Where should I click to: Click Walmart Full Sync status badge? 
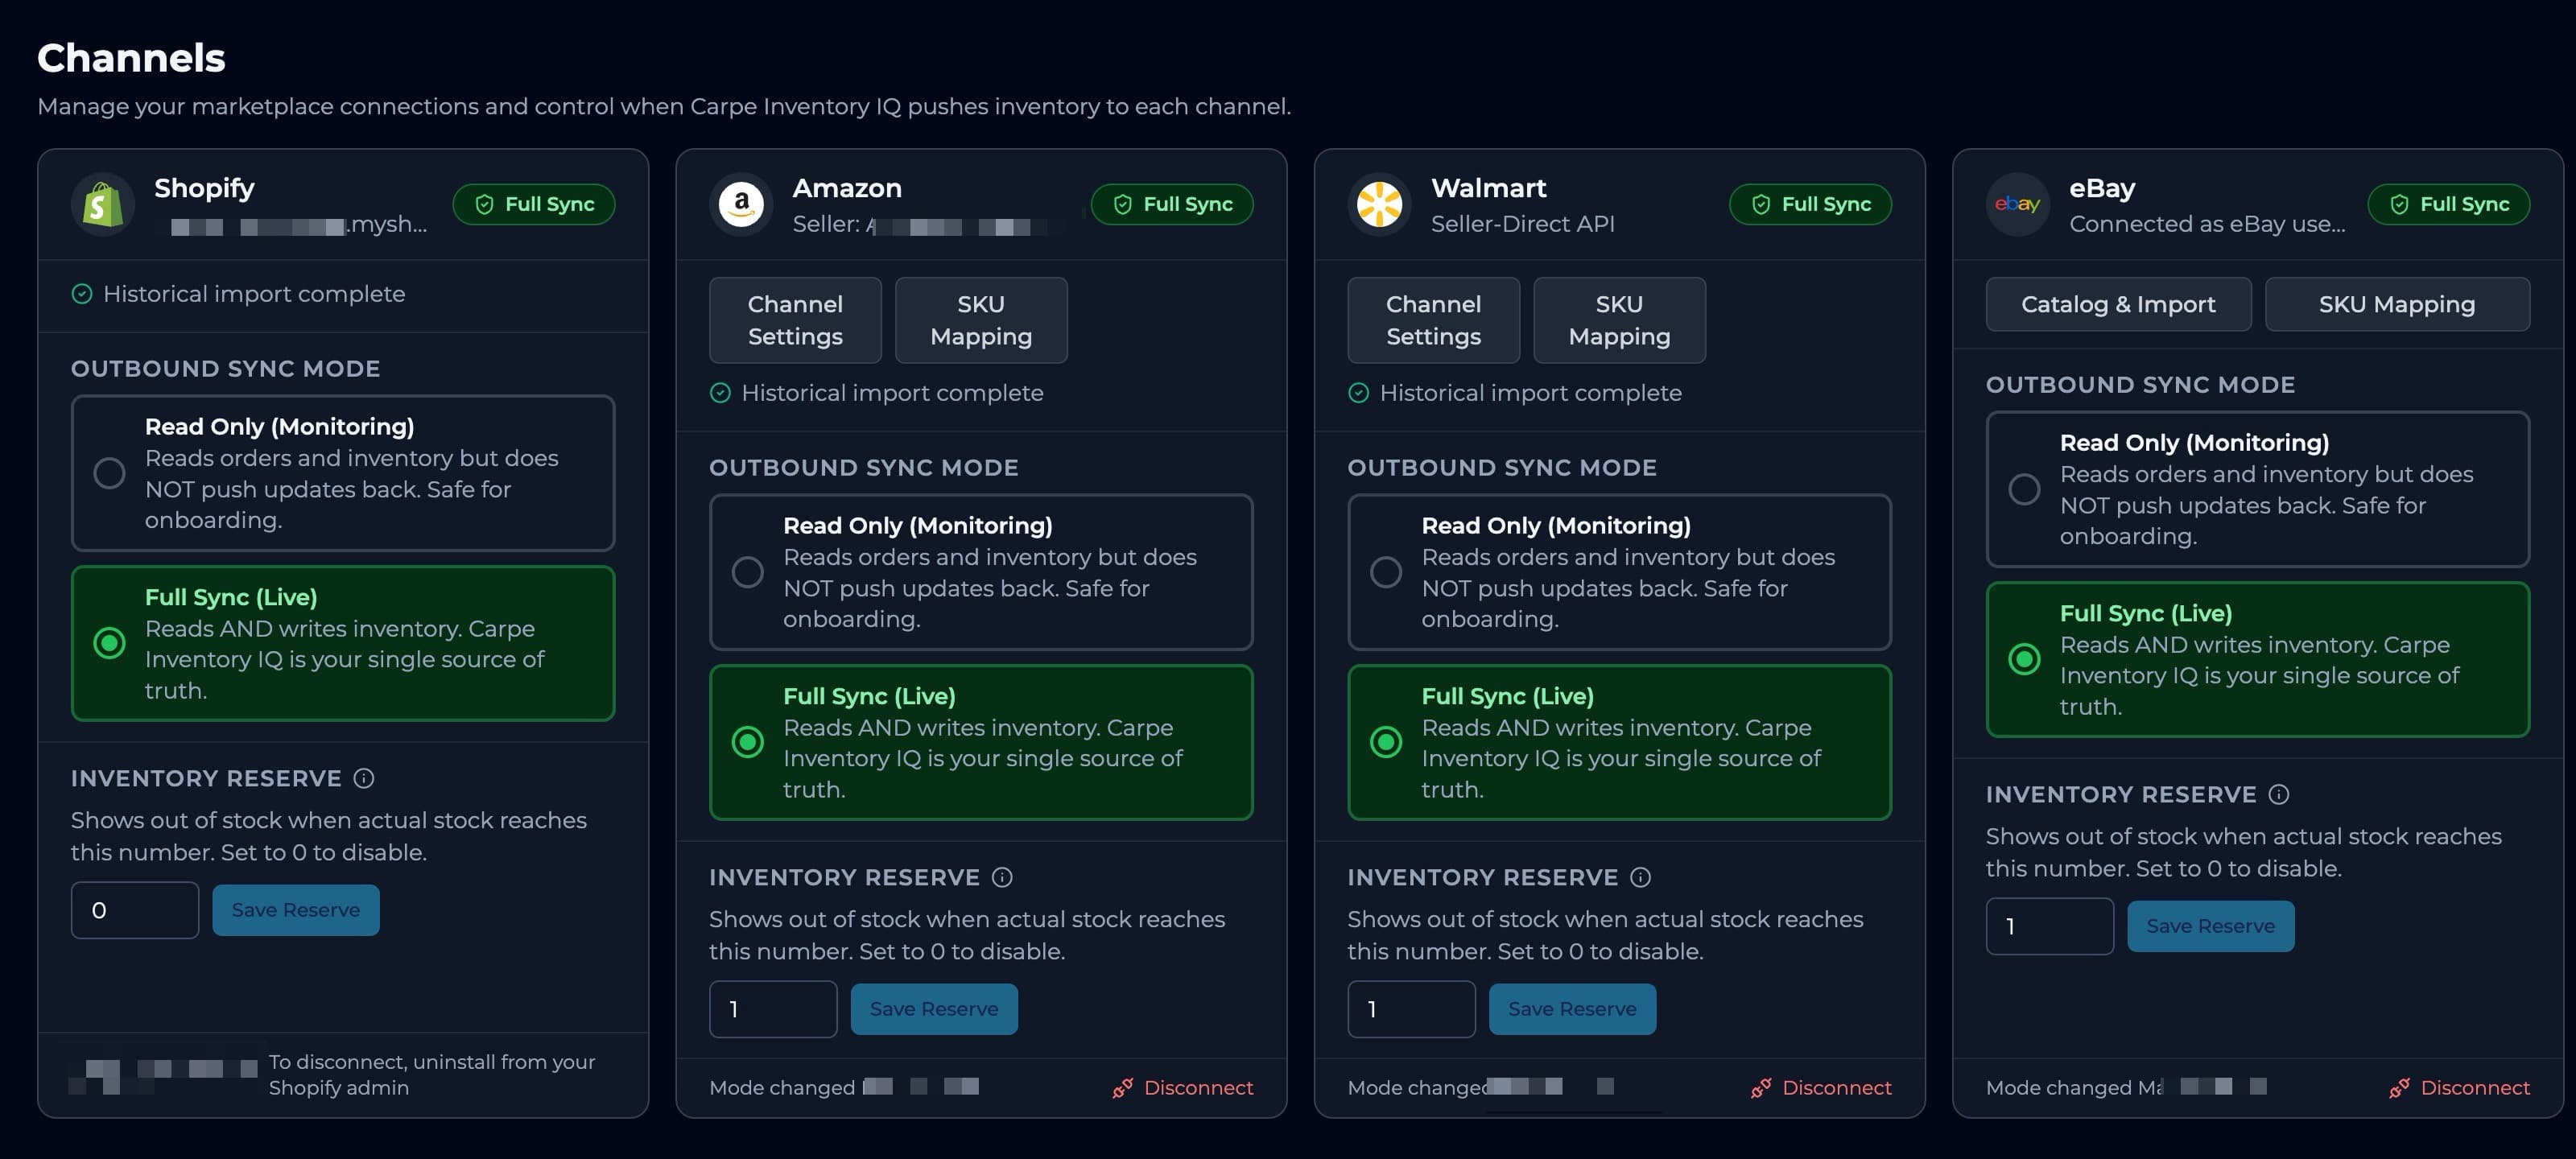1810,204
